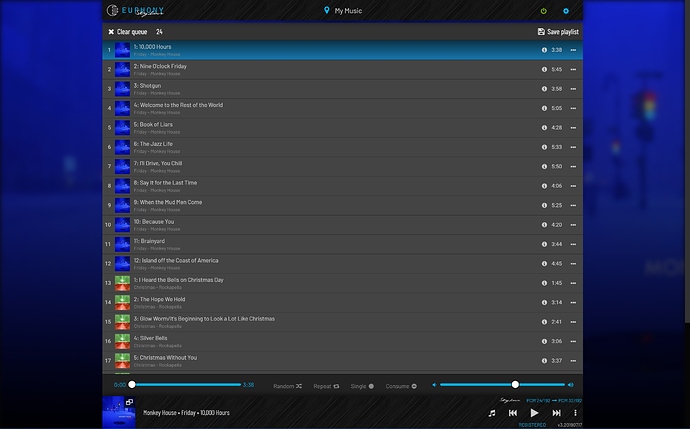The image size is (690, 429).
Task: Select Glow Worm/It's Beginning to Look a Lot Like Christmas
Action: (x=342, y=322)
